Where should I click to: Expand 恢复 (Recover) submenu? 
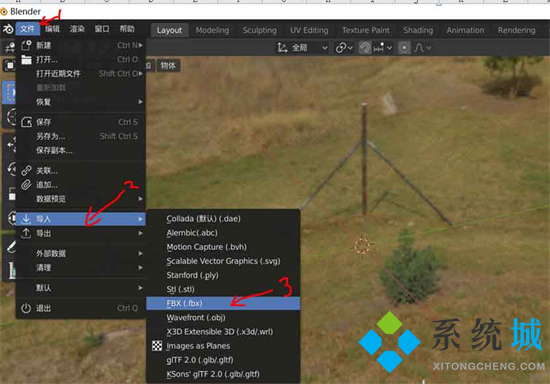[81, 102]
